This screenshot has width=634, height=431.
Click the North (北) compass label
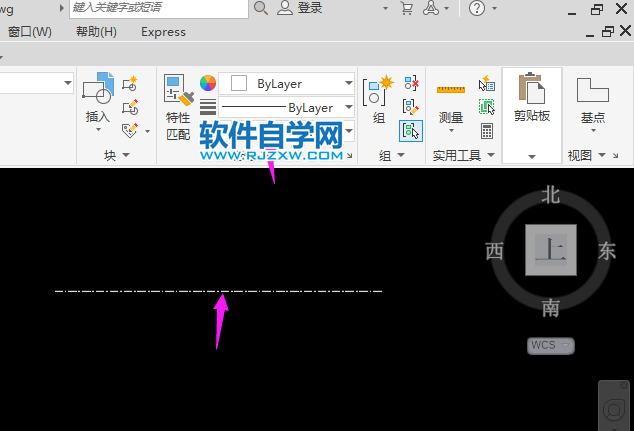(x=551, y=196)
